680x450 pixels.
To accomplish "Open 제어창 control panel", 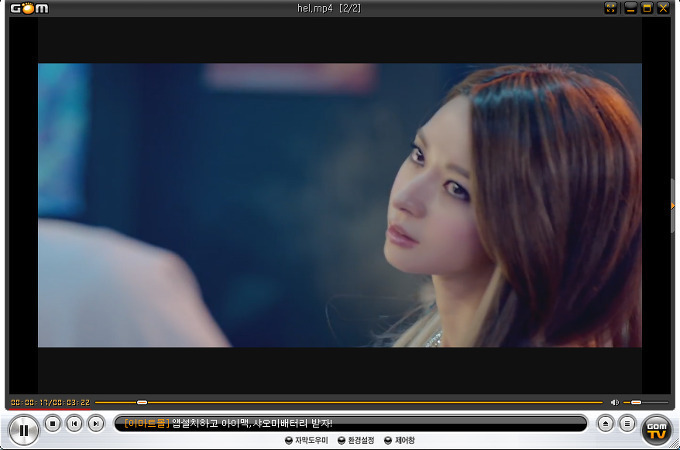I will pos(400,440).
